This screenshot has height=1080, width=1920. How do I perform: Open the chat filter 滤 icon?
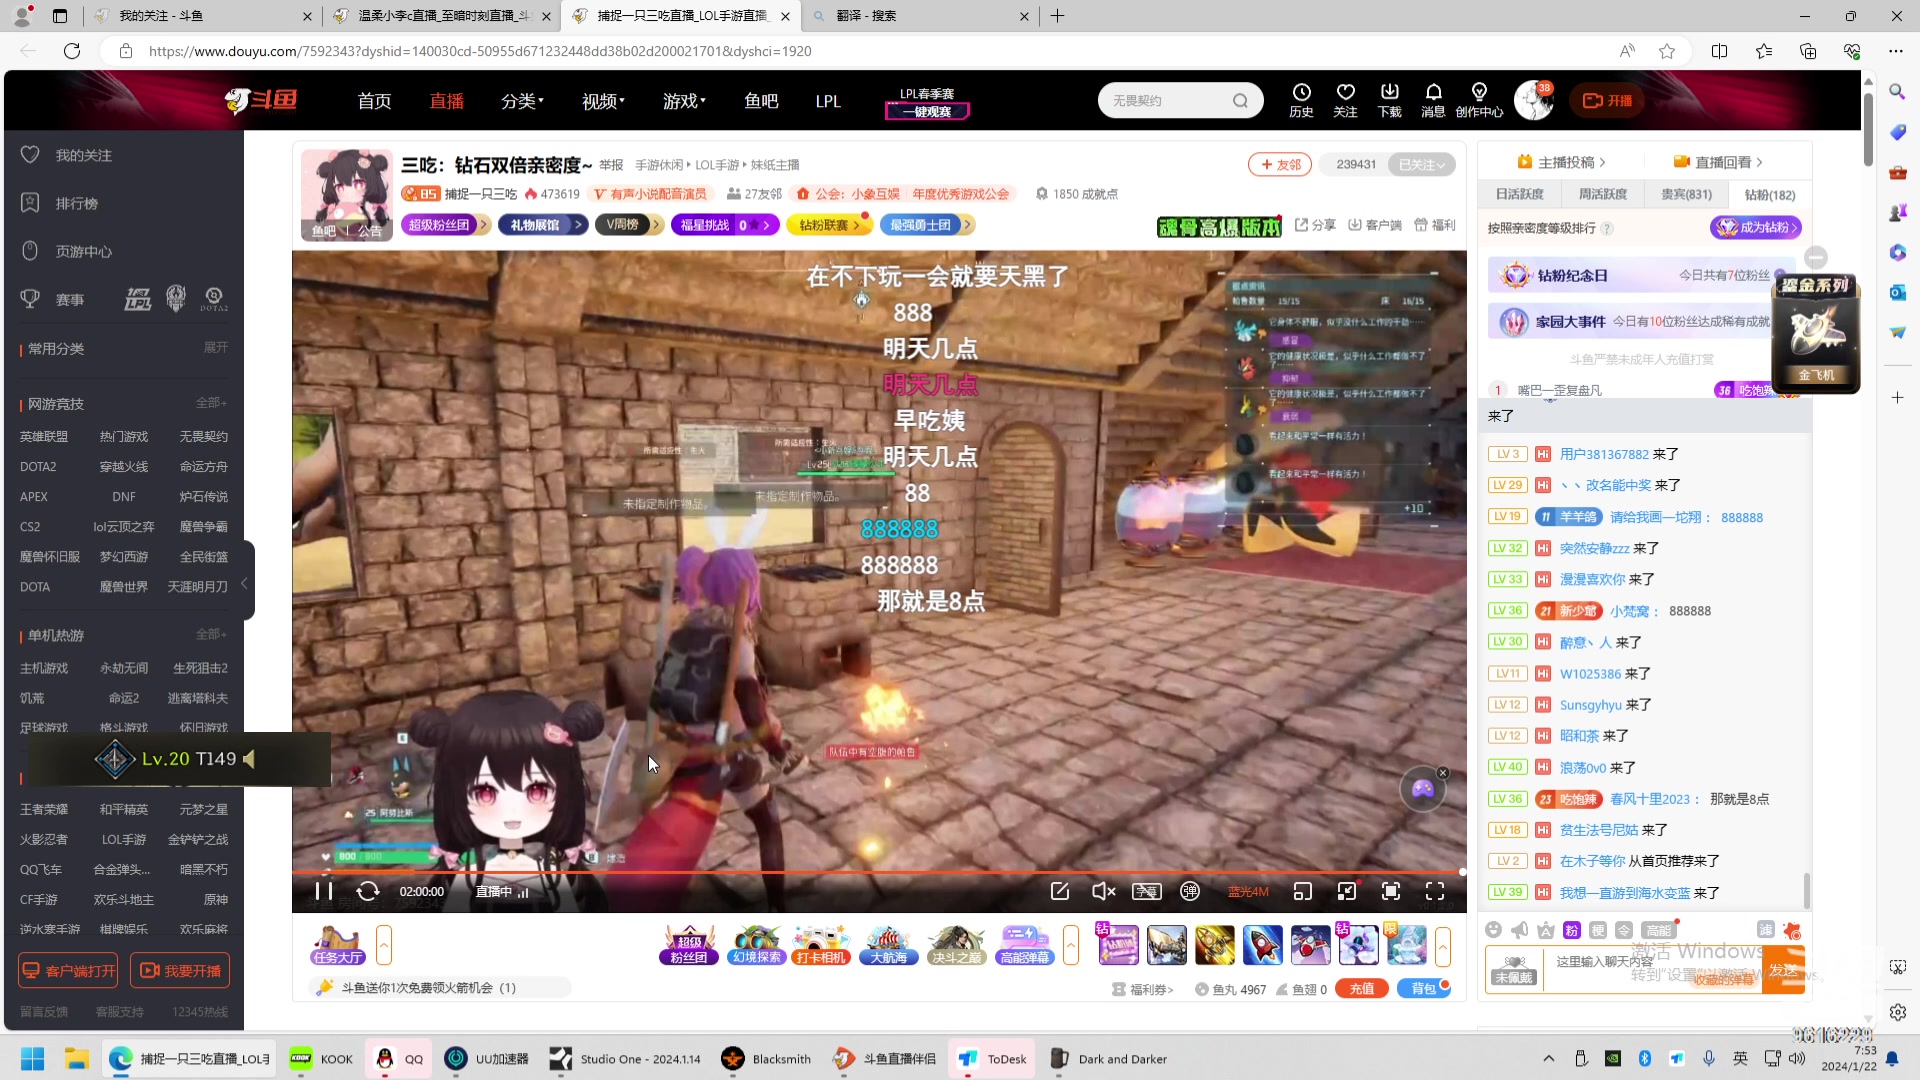tap(1765, 930)
